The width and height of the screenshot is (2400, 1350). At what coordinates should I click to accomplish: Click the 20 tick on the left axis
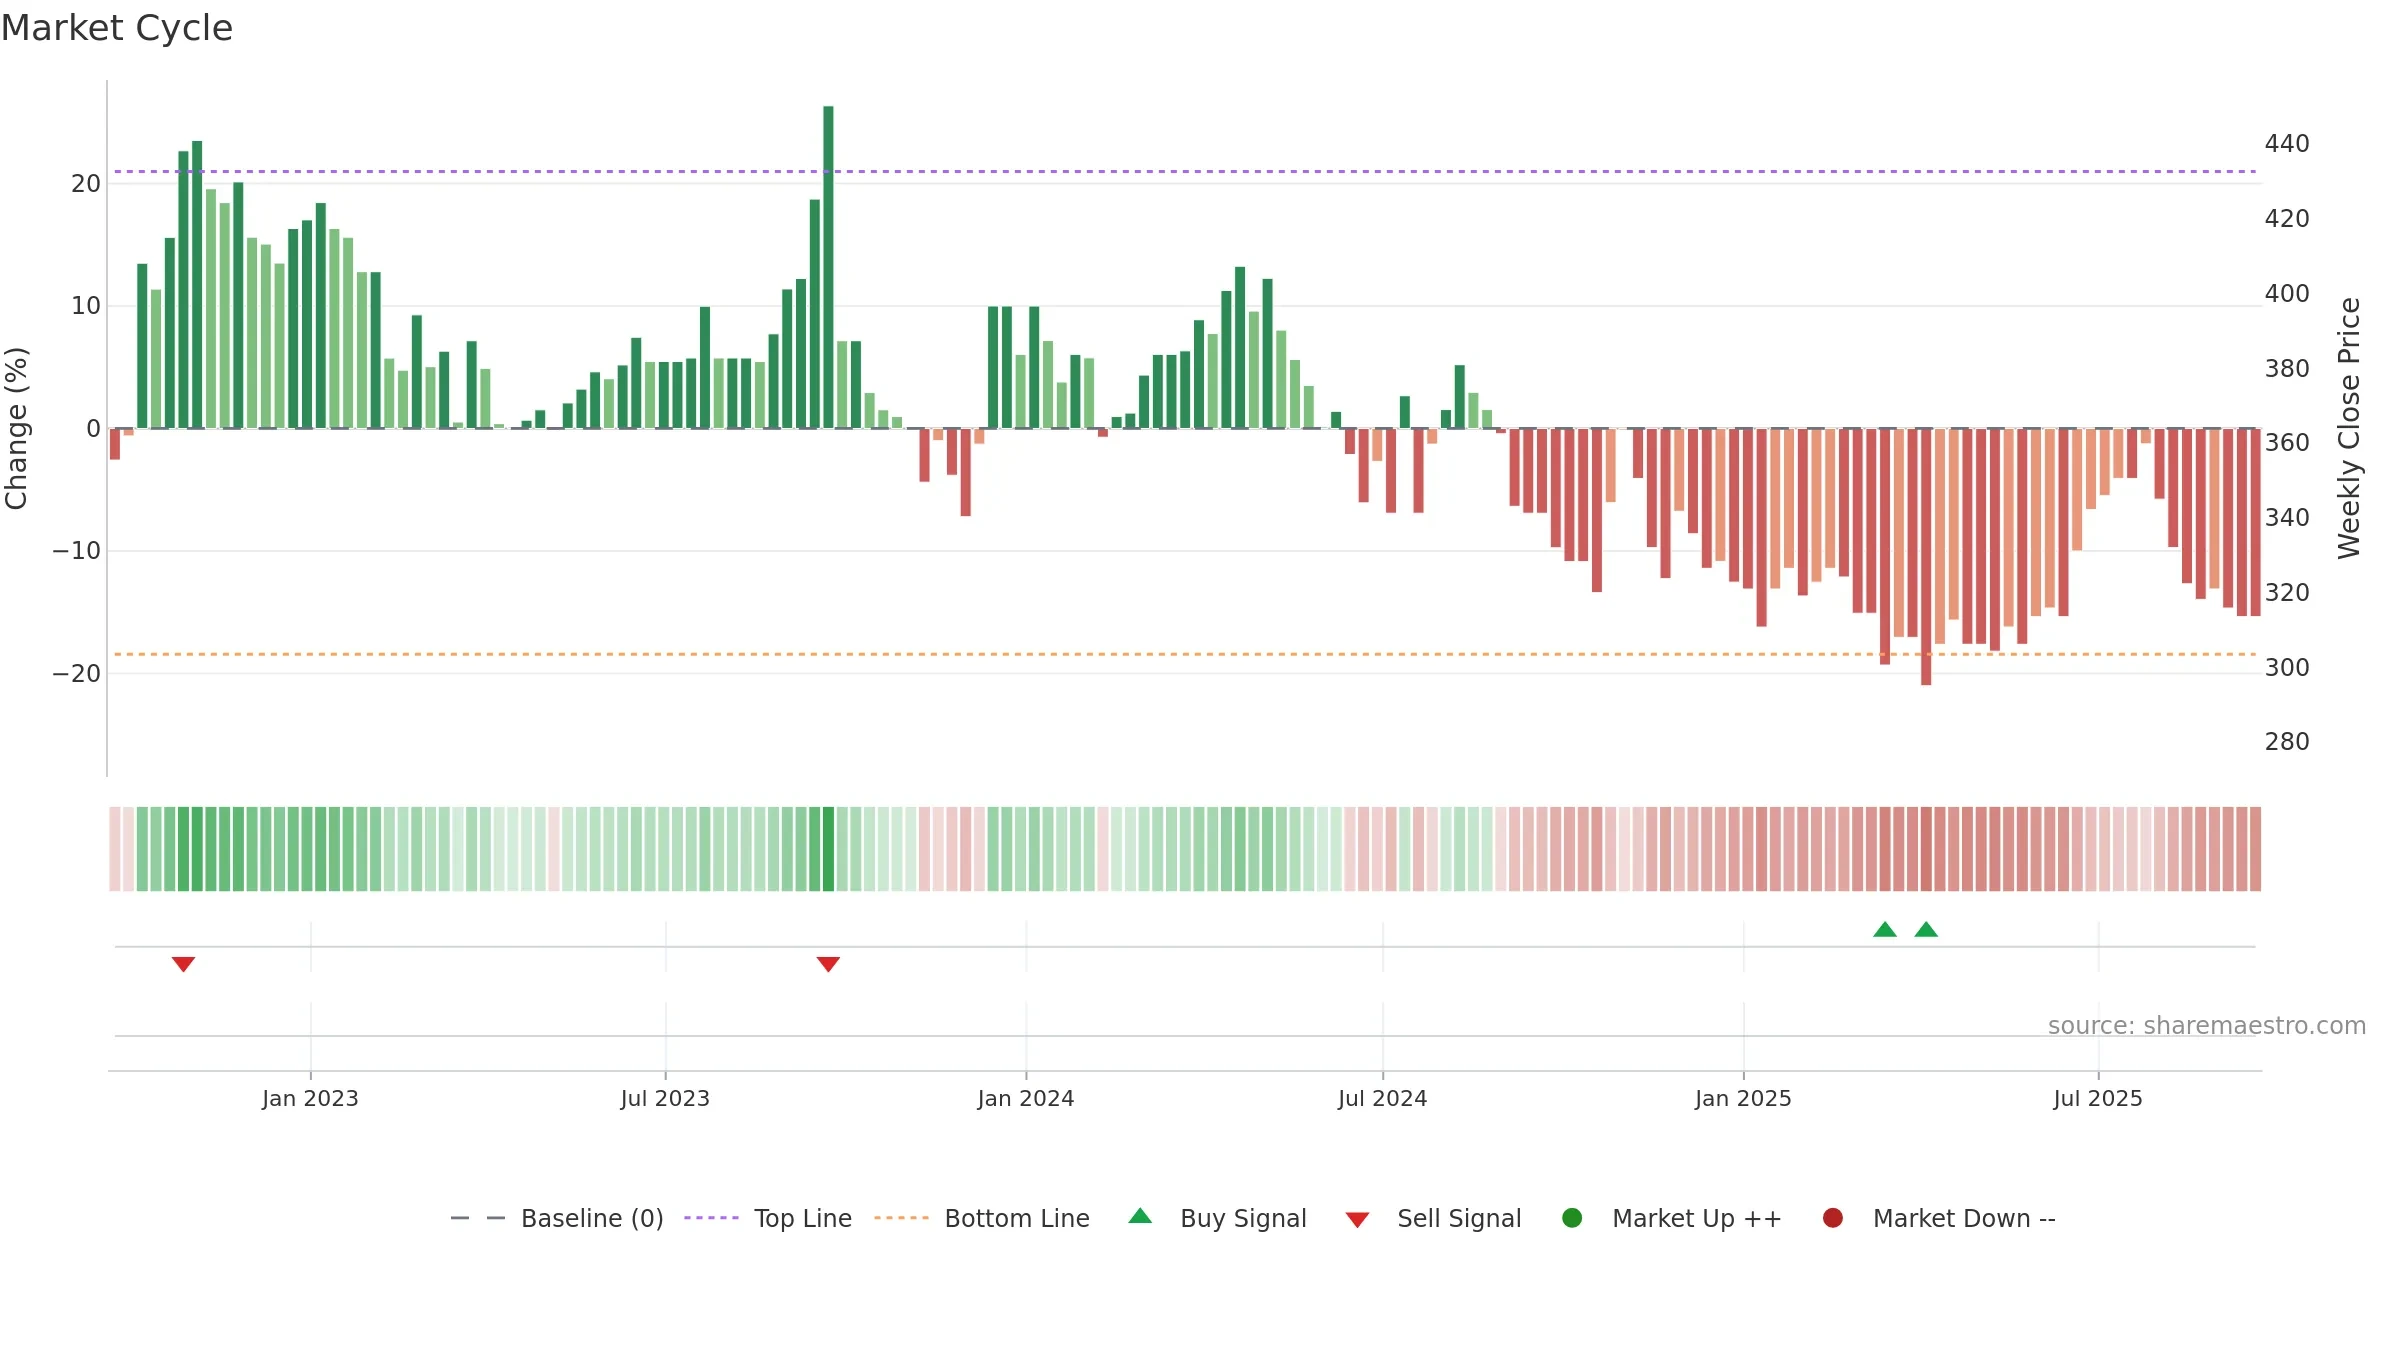point(86,183)
